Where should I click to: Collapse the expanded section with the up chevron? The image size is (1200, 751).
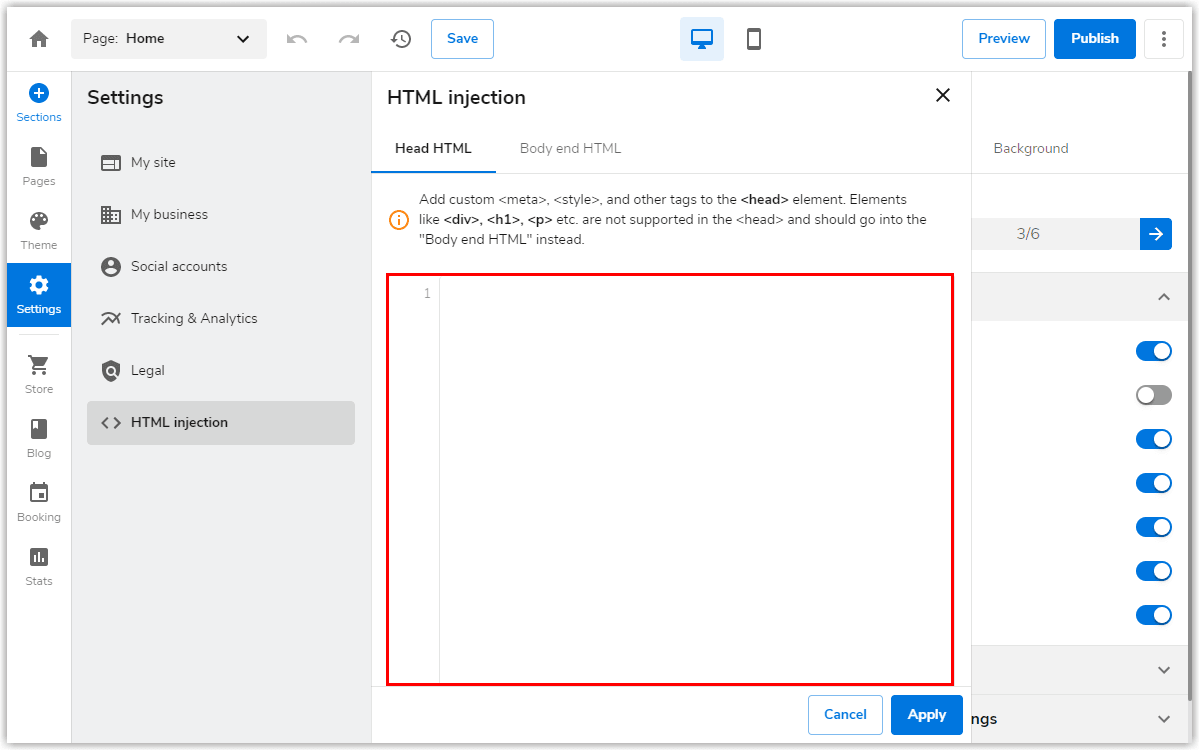[x=1164, y=297]
